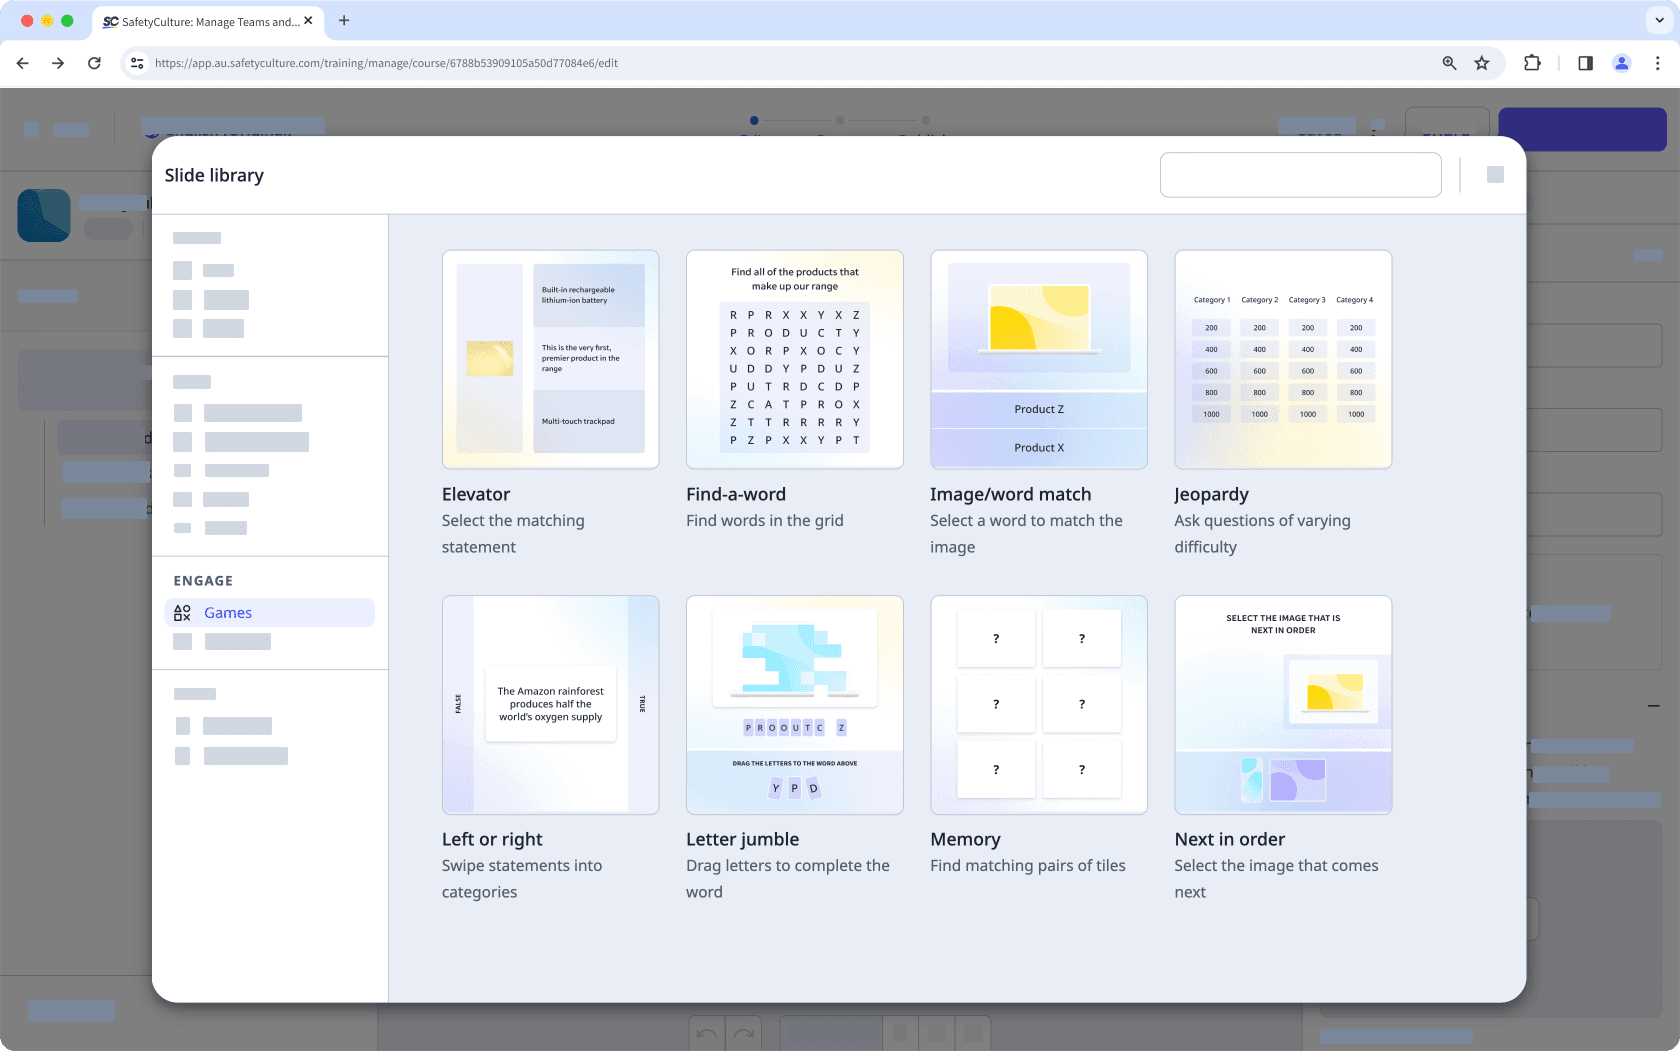
Task: Click the forward navigation arrow
Action: pos(58,63)
